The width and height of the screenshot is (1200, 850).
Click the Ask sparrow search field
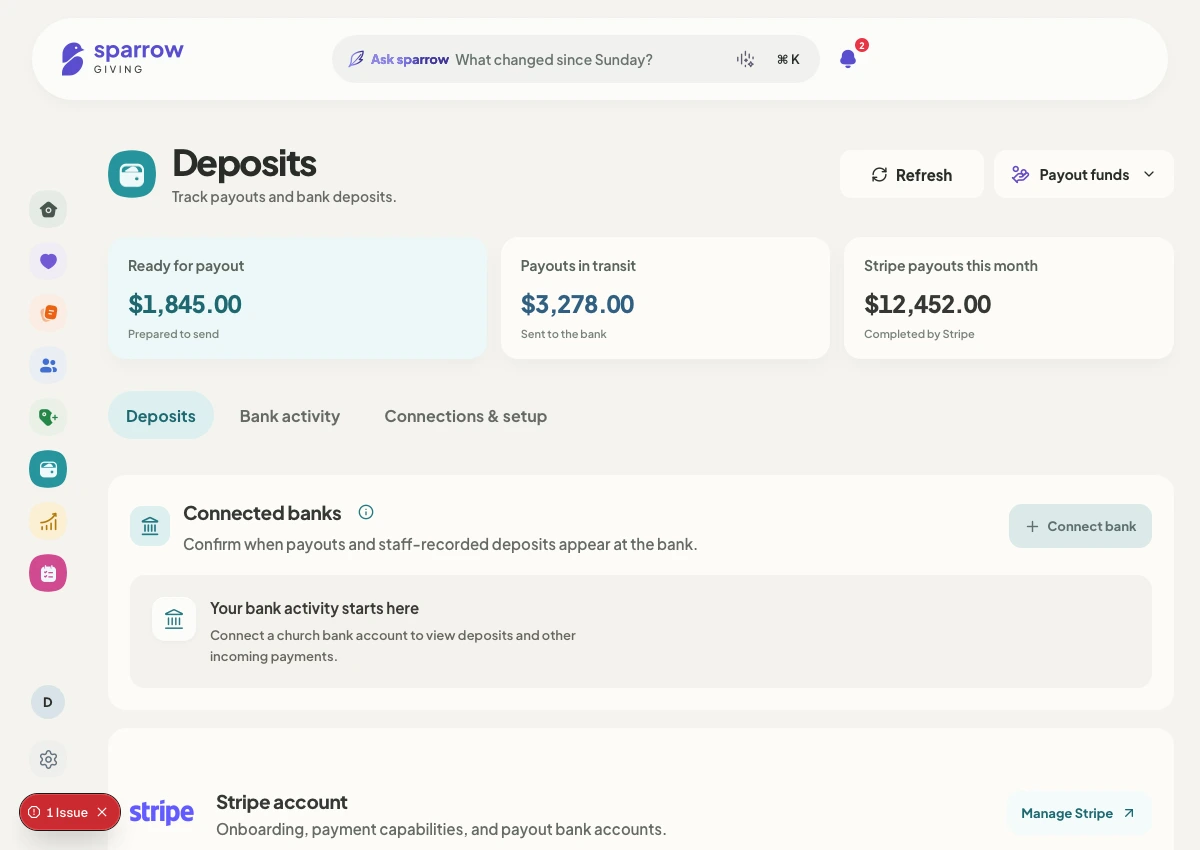coord(576,59)
